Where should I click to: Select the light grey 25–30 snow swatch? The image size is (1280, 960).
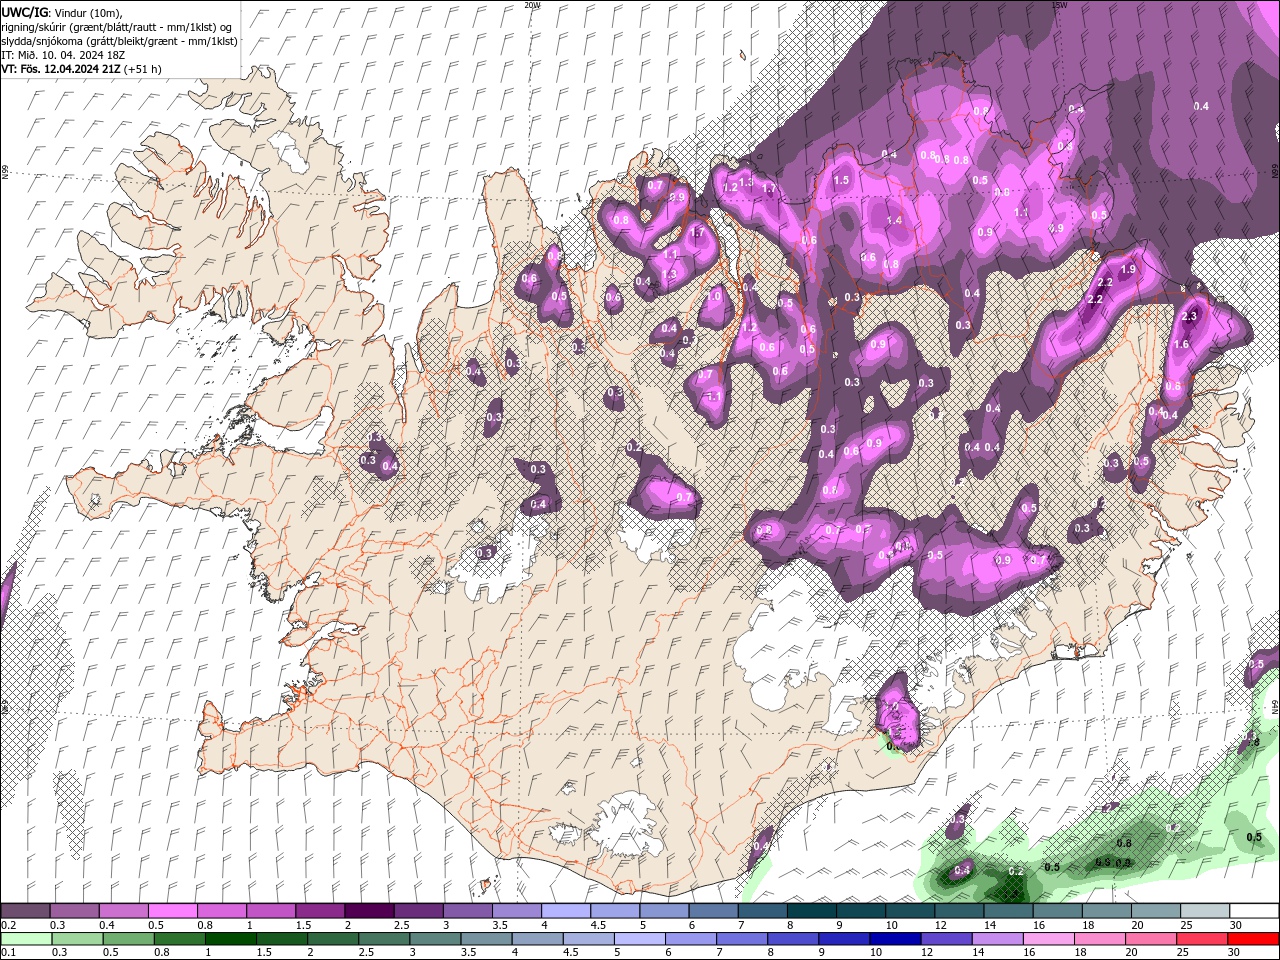(1205, 911)
